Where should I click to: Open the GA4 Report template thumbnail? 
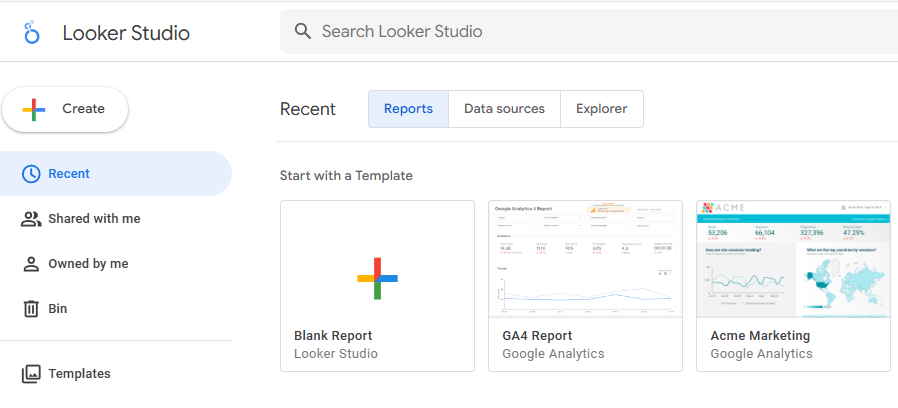[585, 259]
